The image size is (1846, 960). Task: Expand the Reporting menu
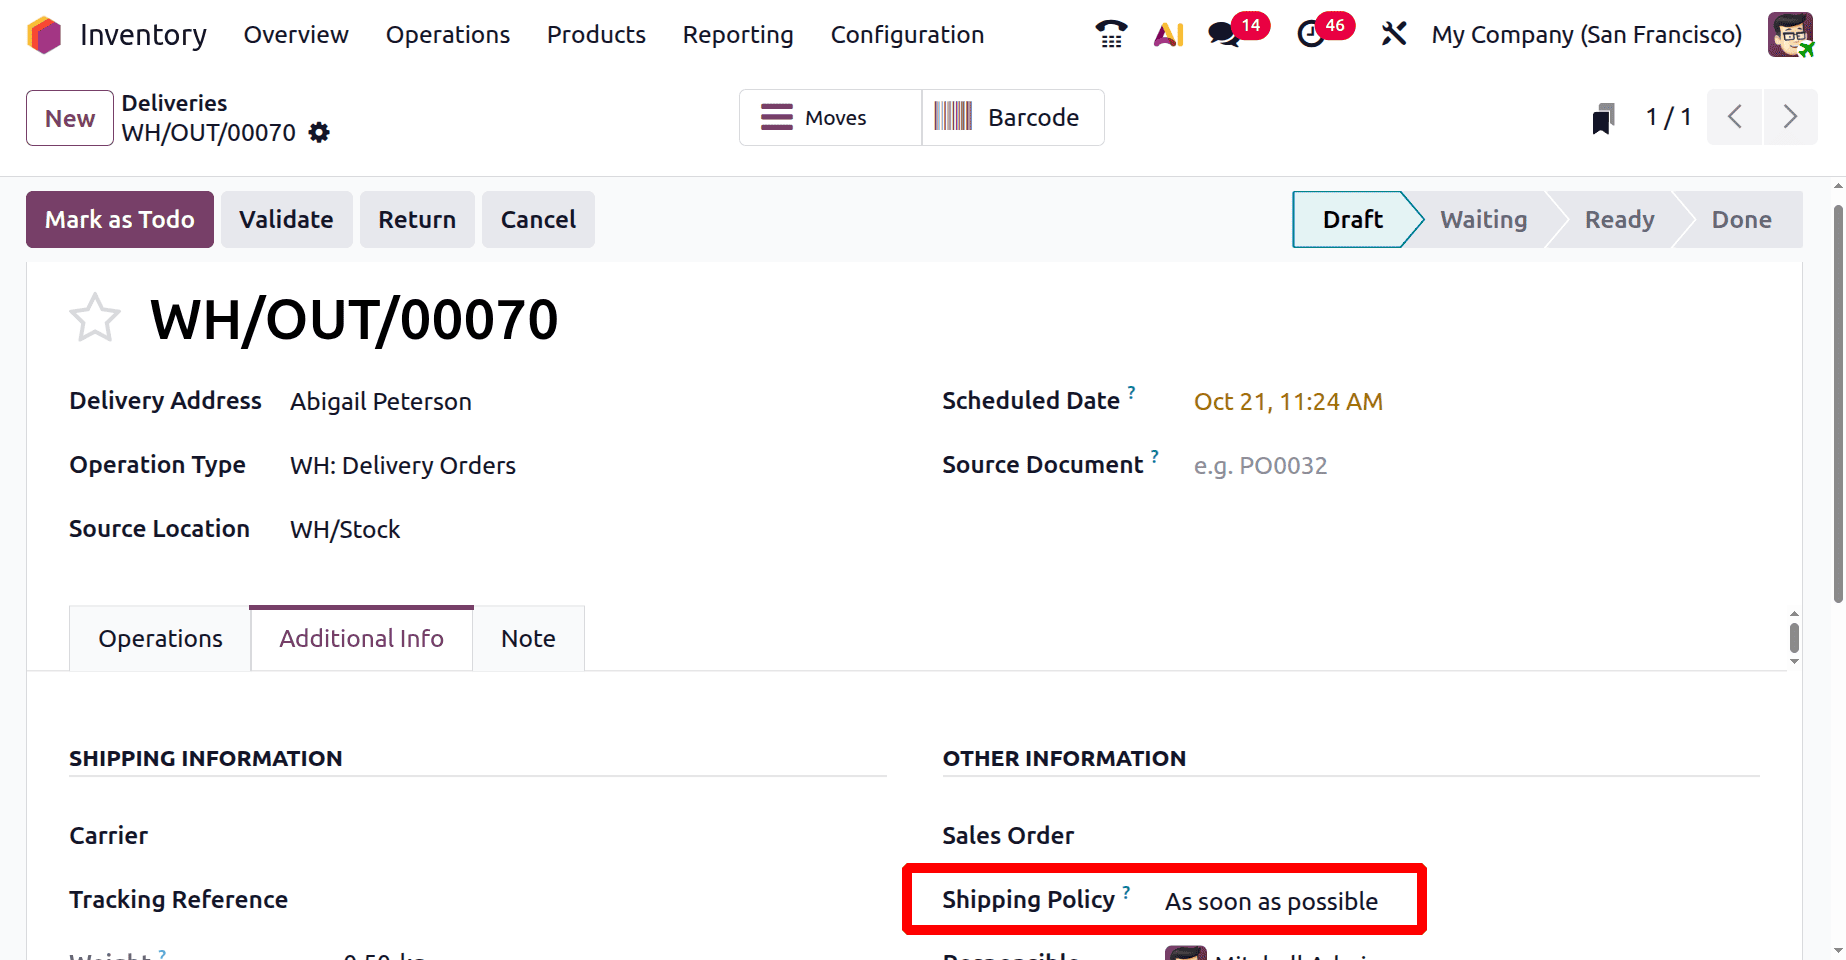click(738, 35)
